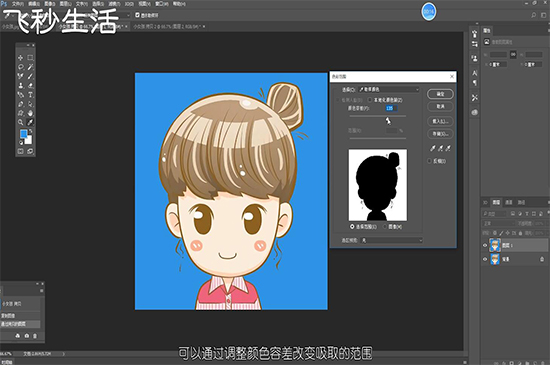Screen dimensions: 550x365
Task: Click the Fuzziness value input field
Action: tap(391, 108)
